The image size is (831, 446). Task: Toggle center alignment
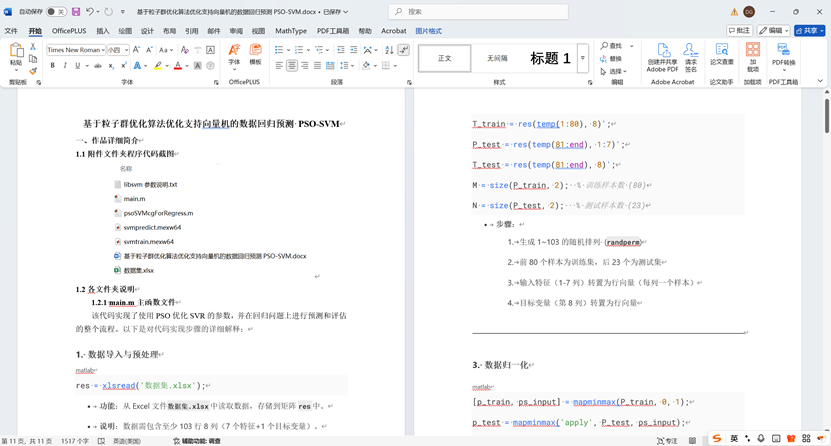292,66
